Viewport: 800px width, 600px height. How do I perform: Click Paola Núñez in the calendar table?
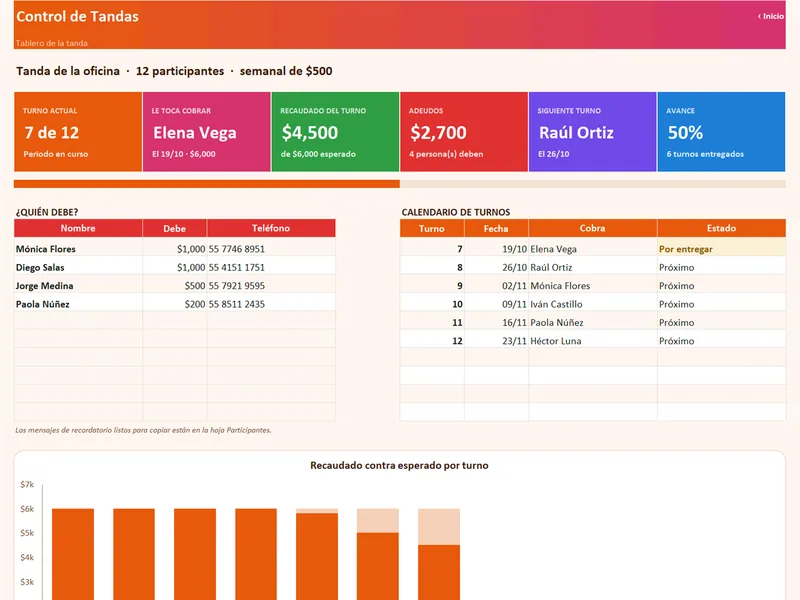593,322
